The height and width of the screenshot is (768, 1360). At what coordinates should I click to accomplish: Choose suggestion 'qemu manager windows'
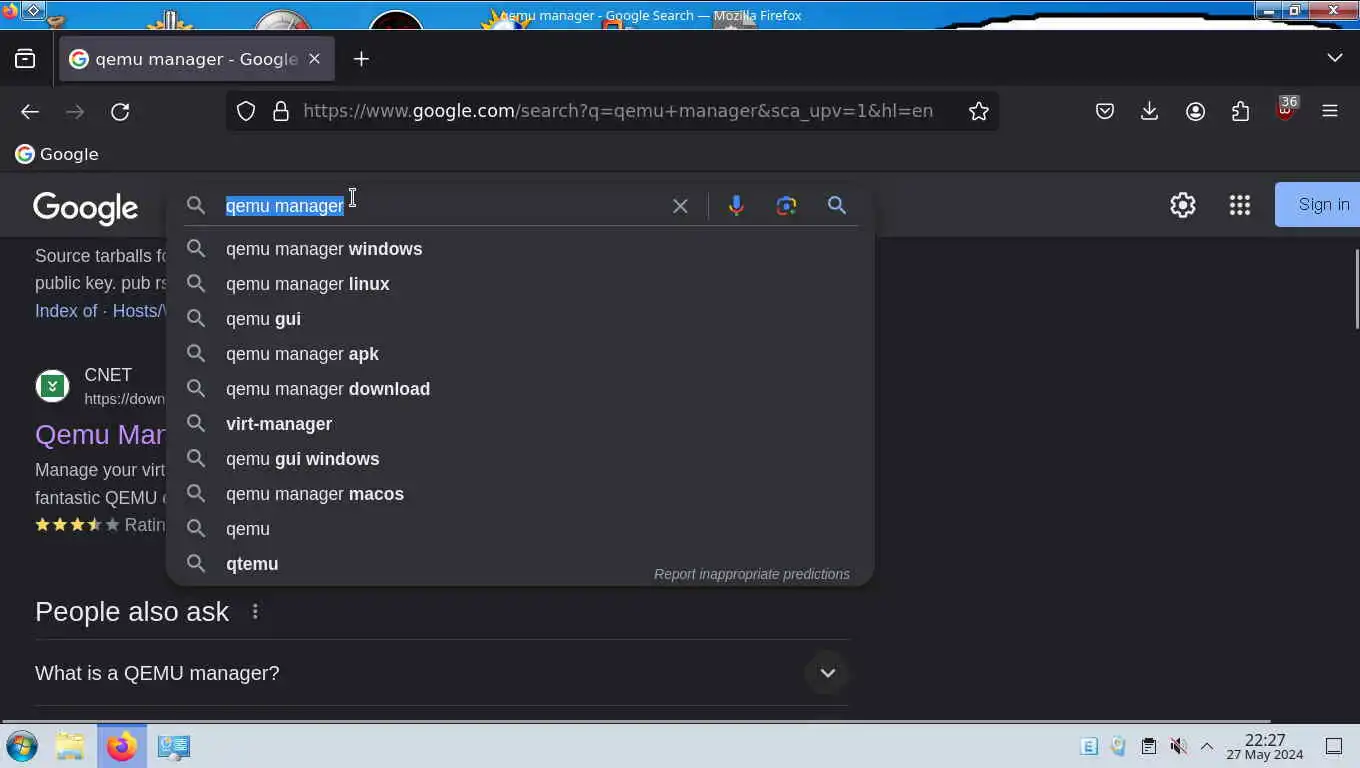pos(520,249)
